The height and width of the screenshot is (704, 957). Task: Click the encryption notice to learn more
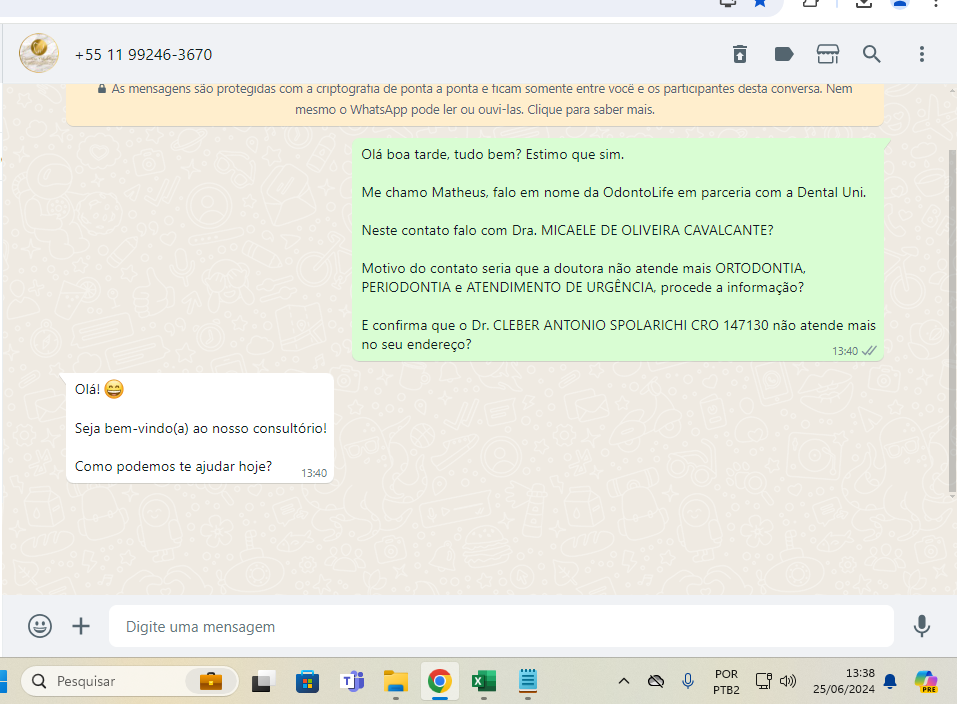point(475,100)
